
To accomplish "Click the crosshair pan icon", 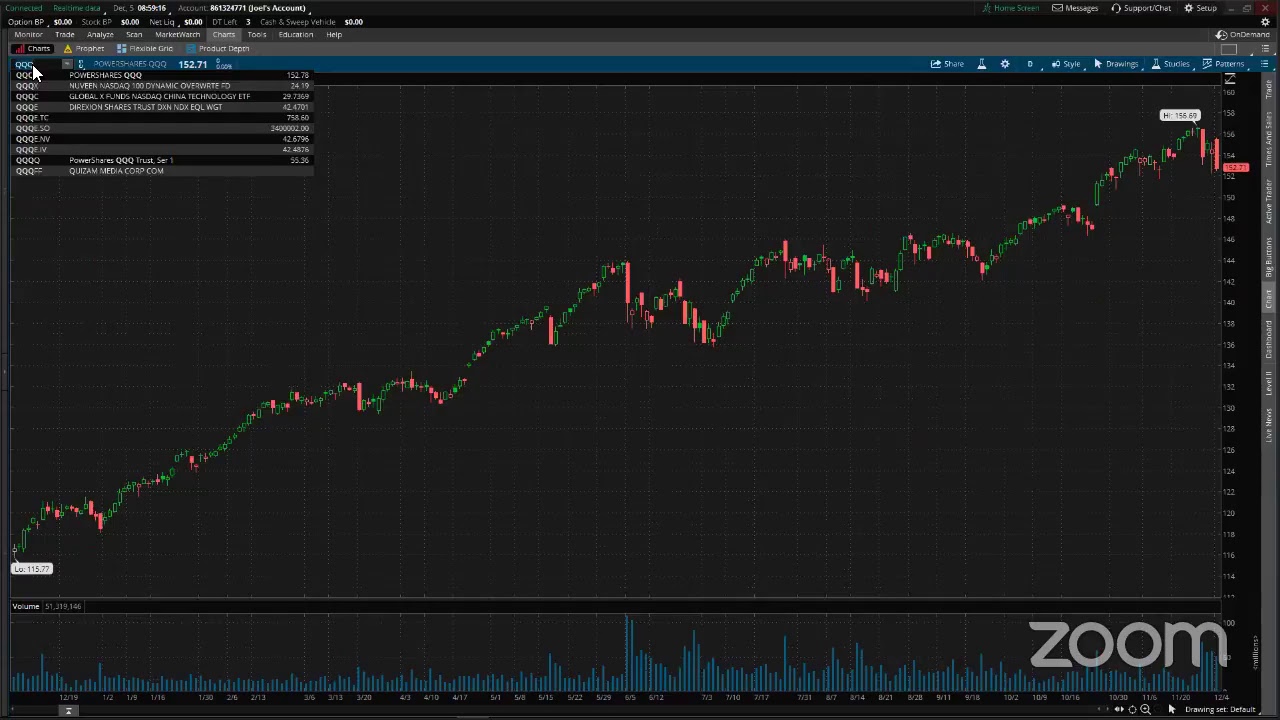I will (1132, 710).
